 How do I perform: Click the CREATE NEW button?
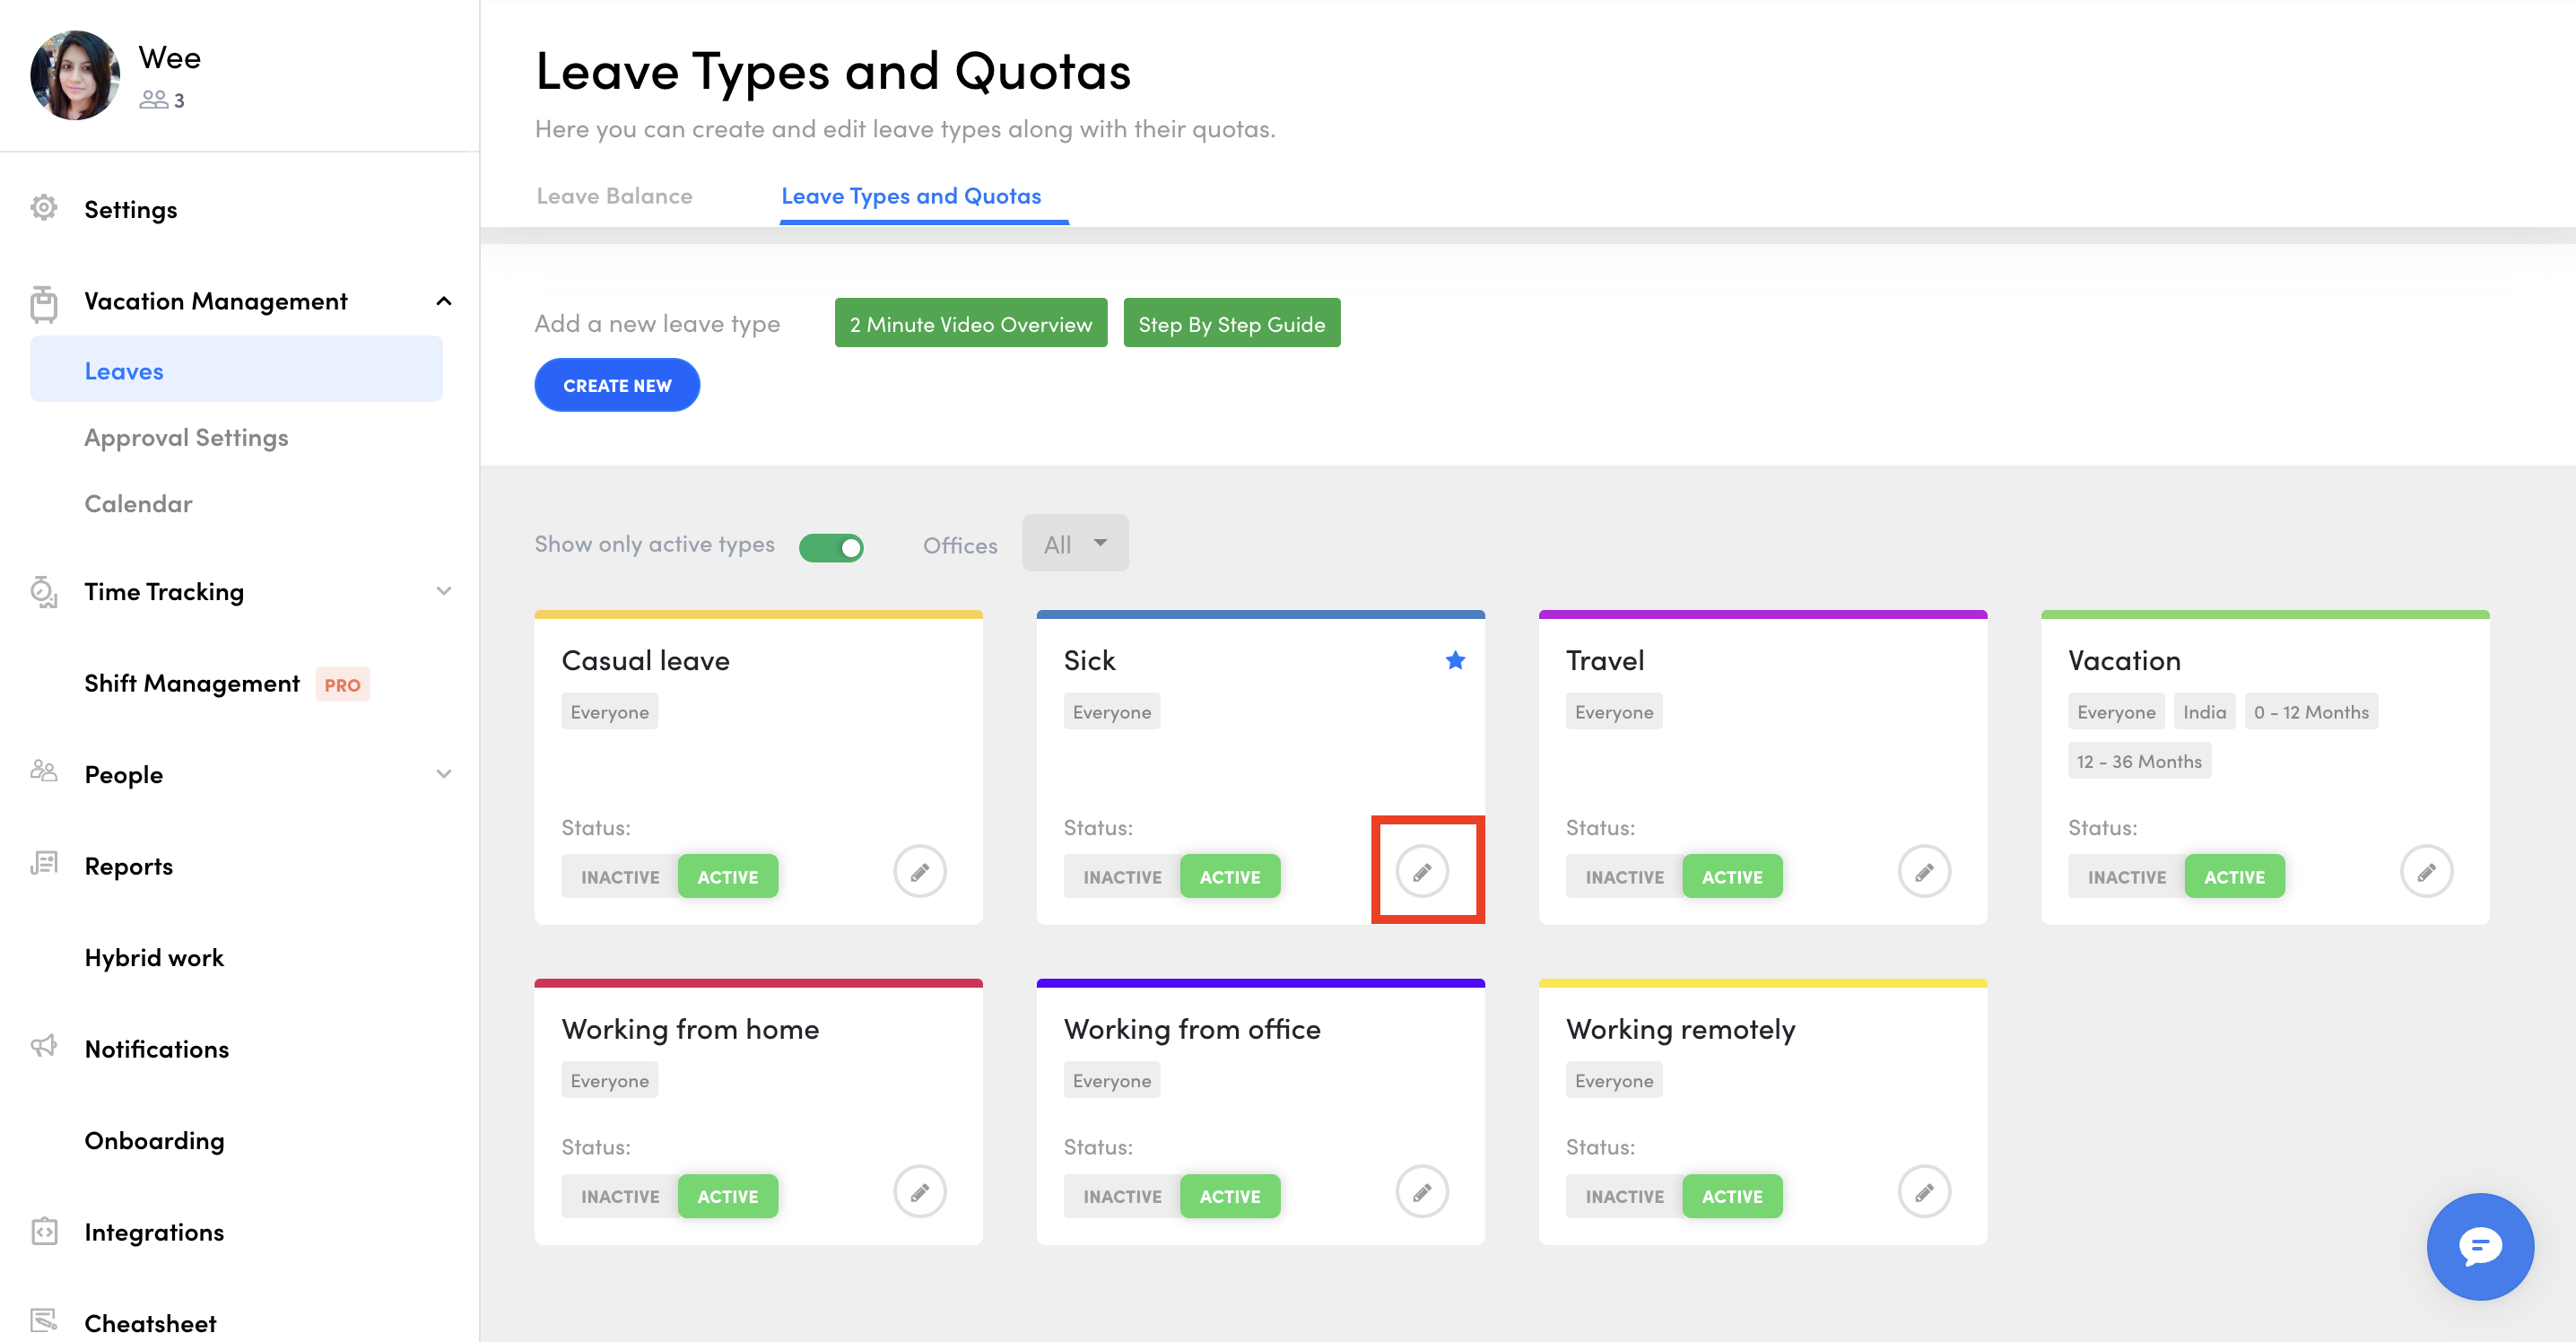pos(617,385)
